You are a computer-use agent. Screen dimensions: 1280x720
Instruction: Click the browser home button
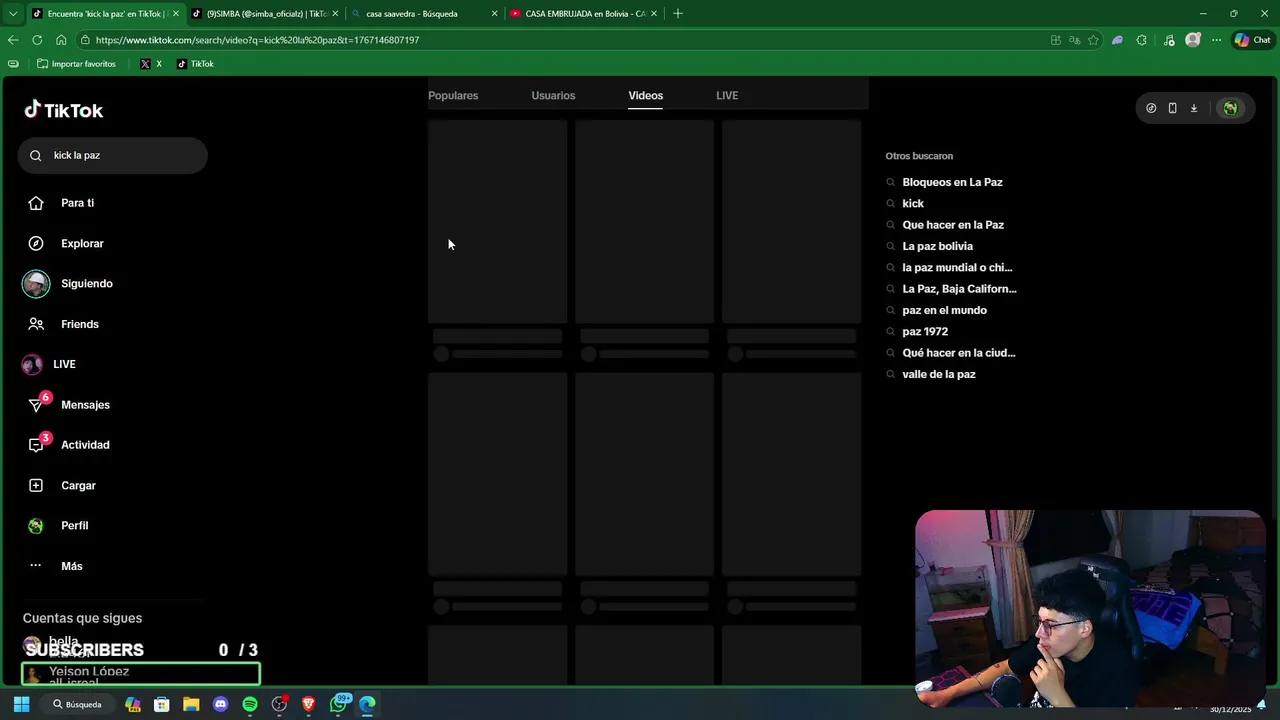click(x=61, y=40)
